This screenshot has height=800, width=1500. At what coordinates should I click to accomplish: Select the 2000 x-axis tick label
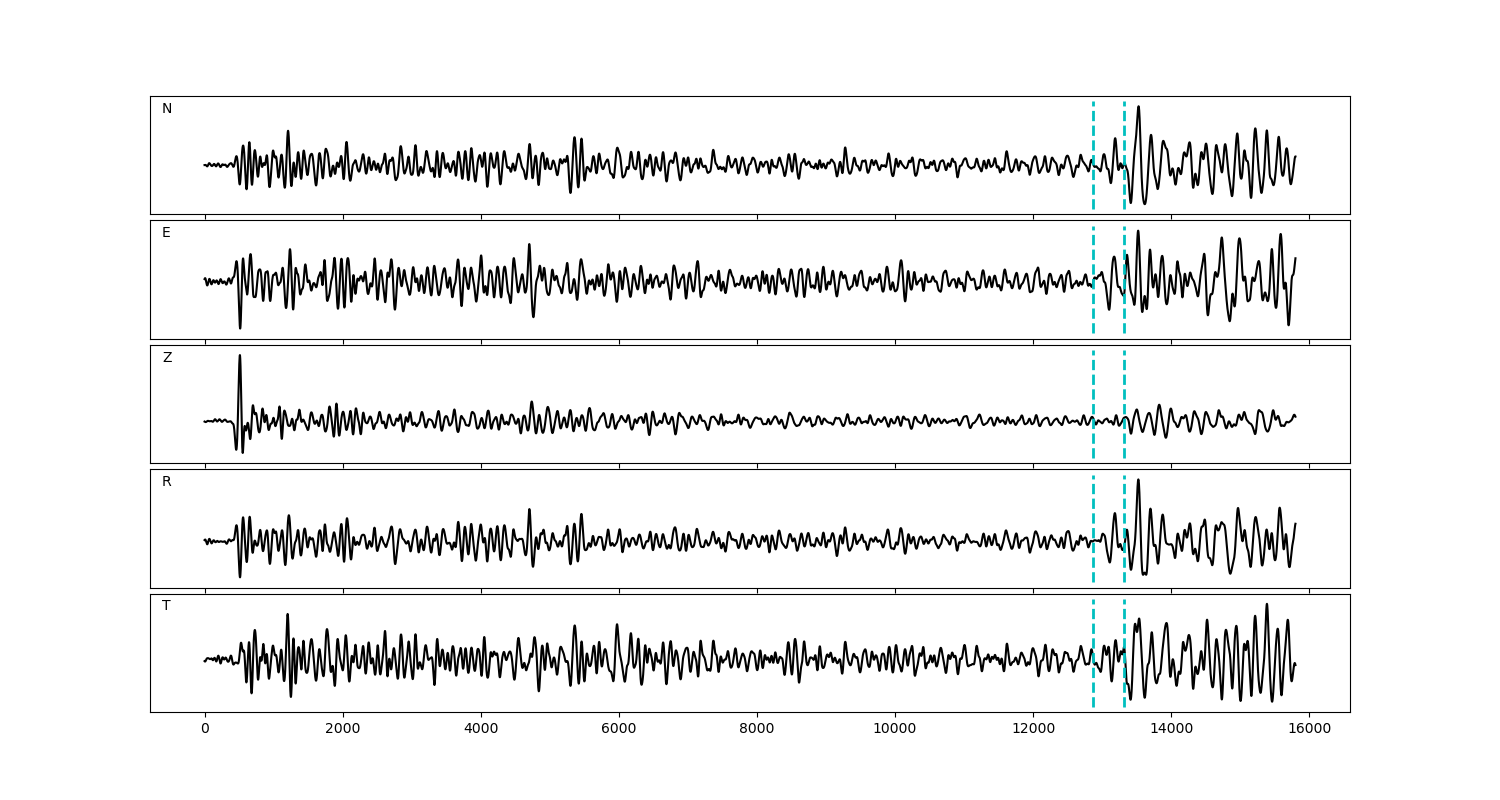[343, 730]
